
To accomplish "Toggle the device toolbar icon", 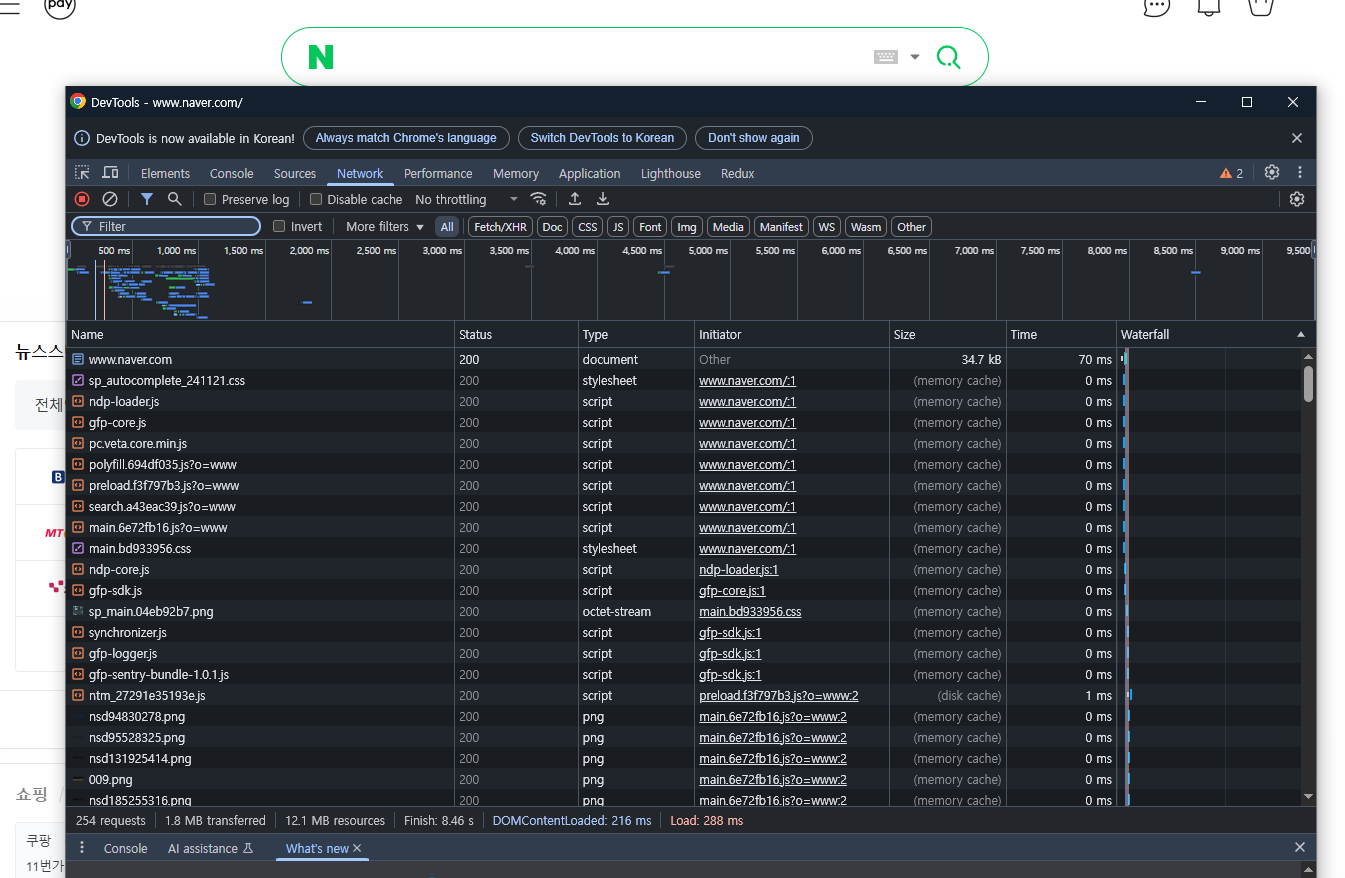I will point(110,173).
